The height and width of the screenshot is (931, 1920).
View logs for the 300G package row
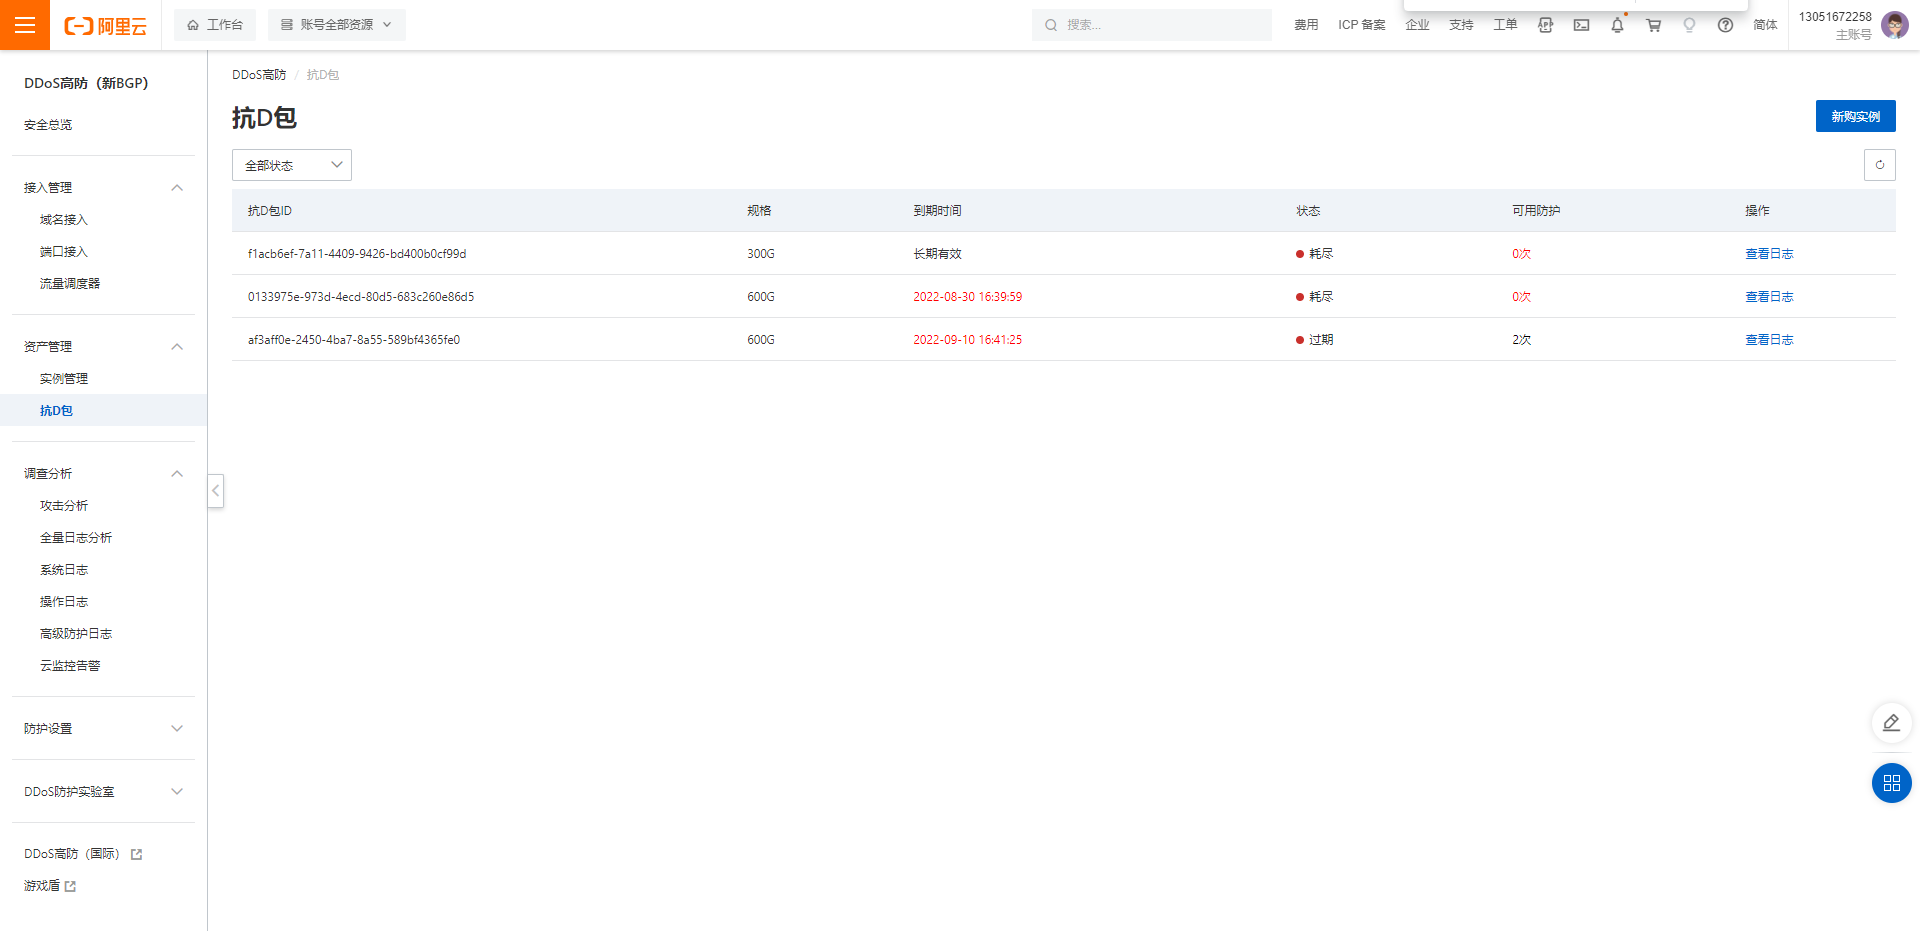coord(1769,254)
